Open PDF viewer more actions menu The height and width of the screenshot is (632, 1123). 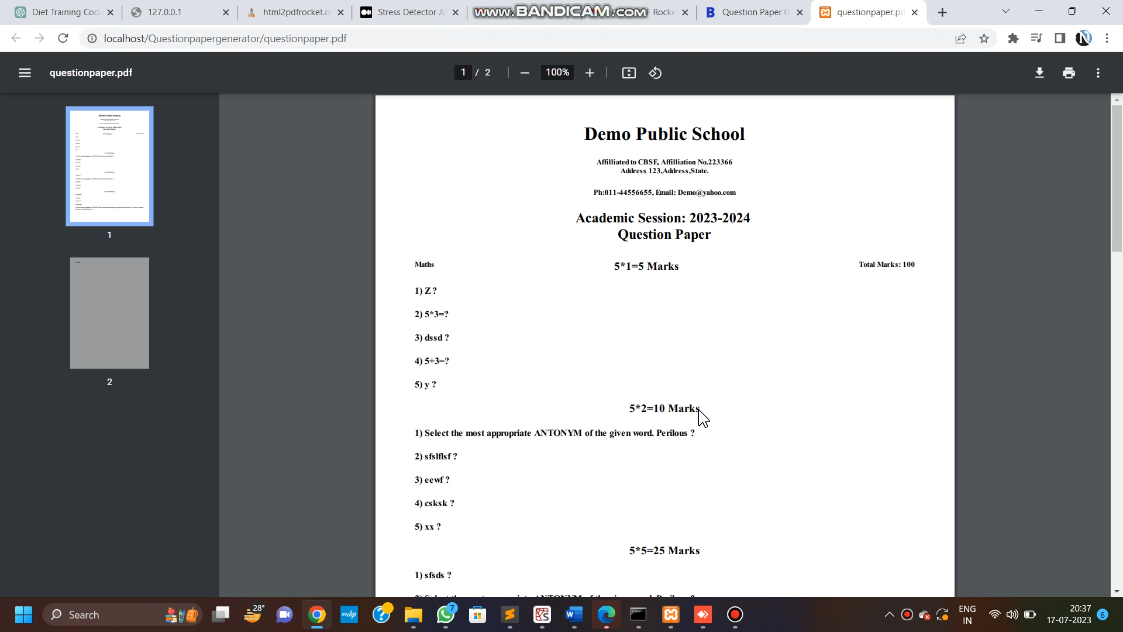coord(1098,72)
